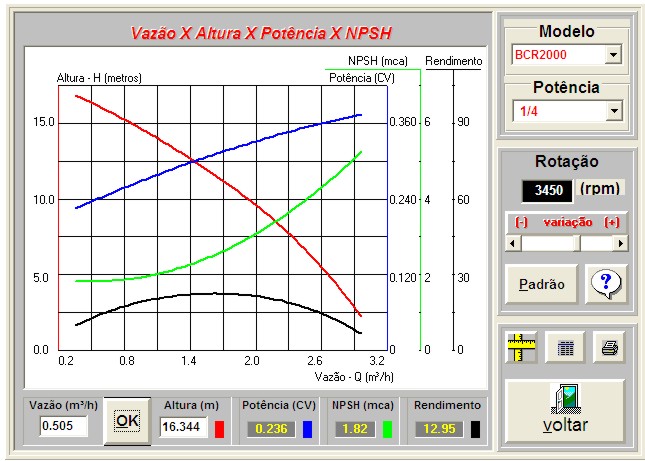The image size is (645, 461).
Task: Open the data table grid icon
Action: pos(566,348)
